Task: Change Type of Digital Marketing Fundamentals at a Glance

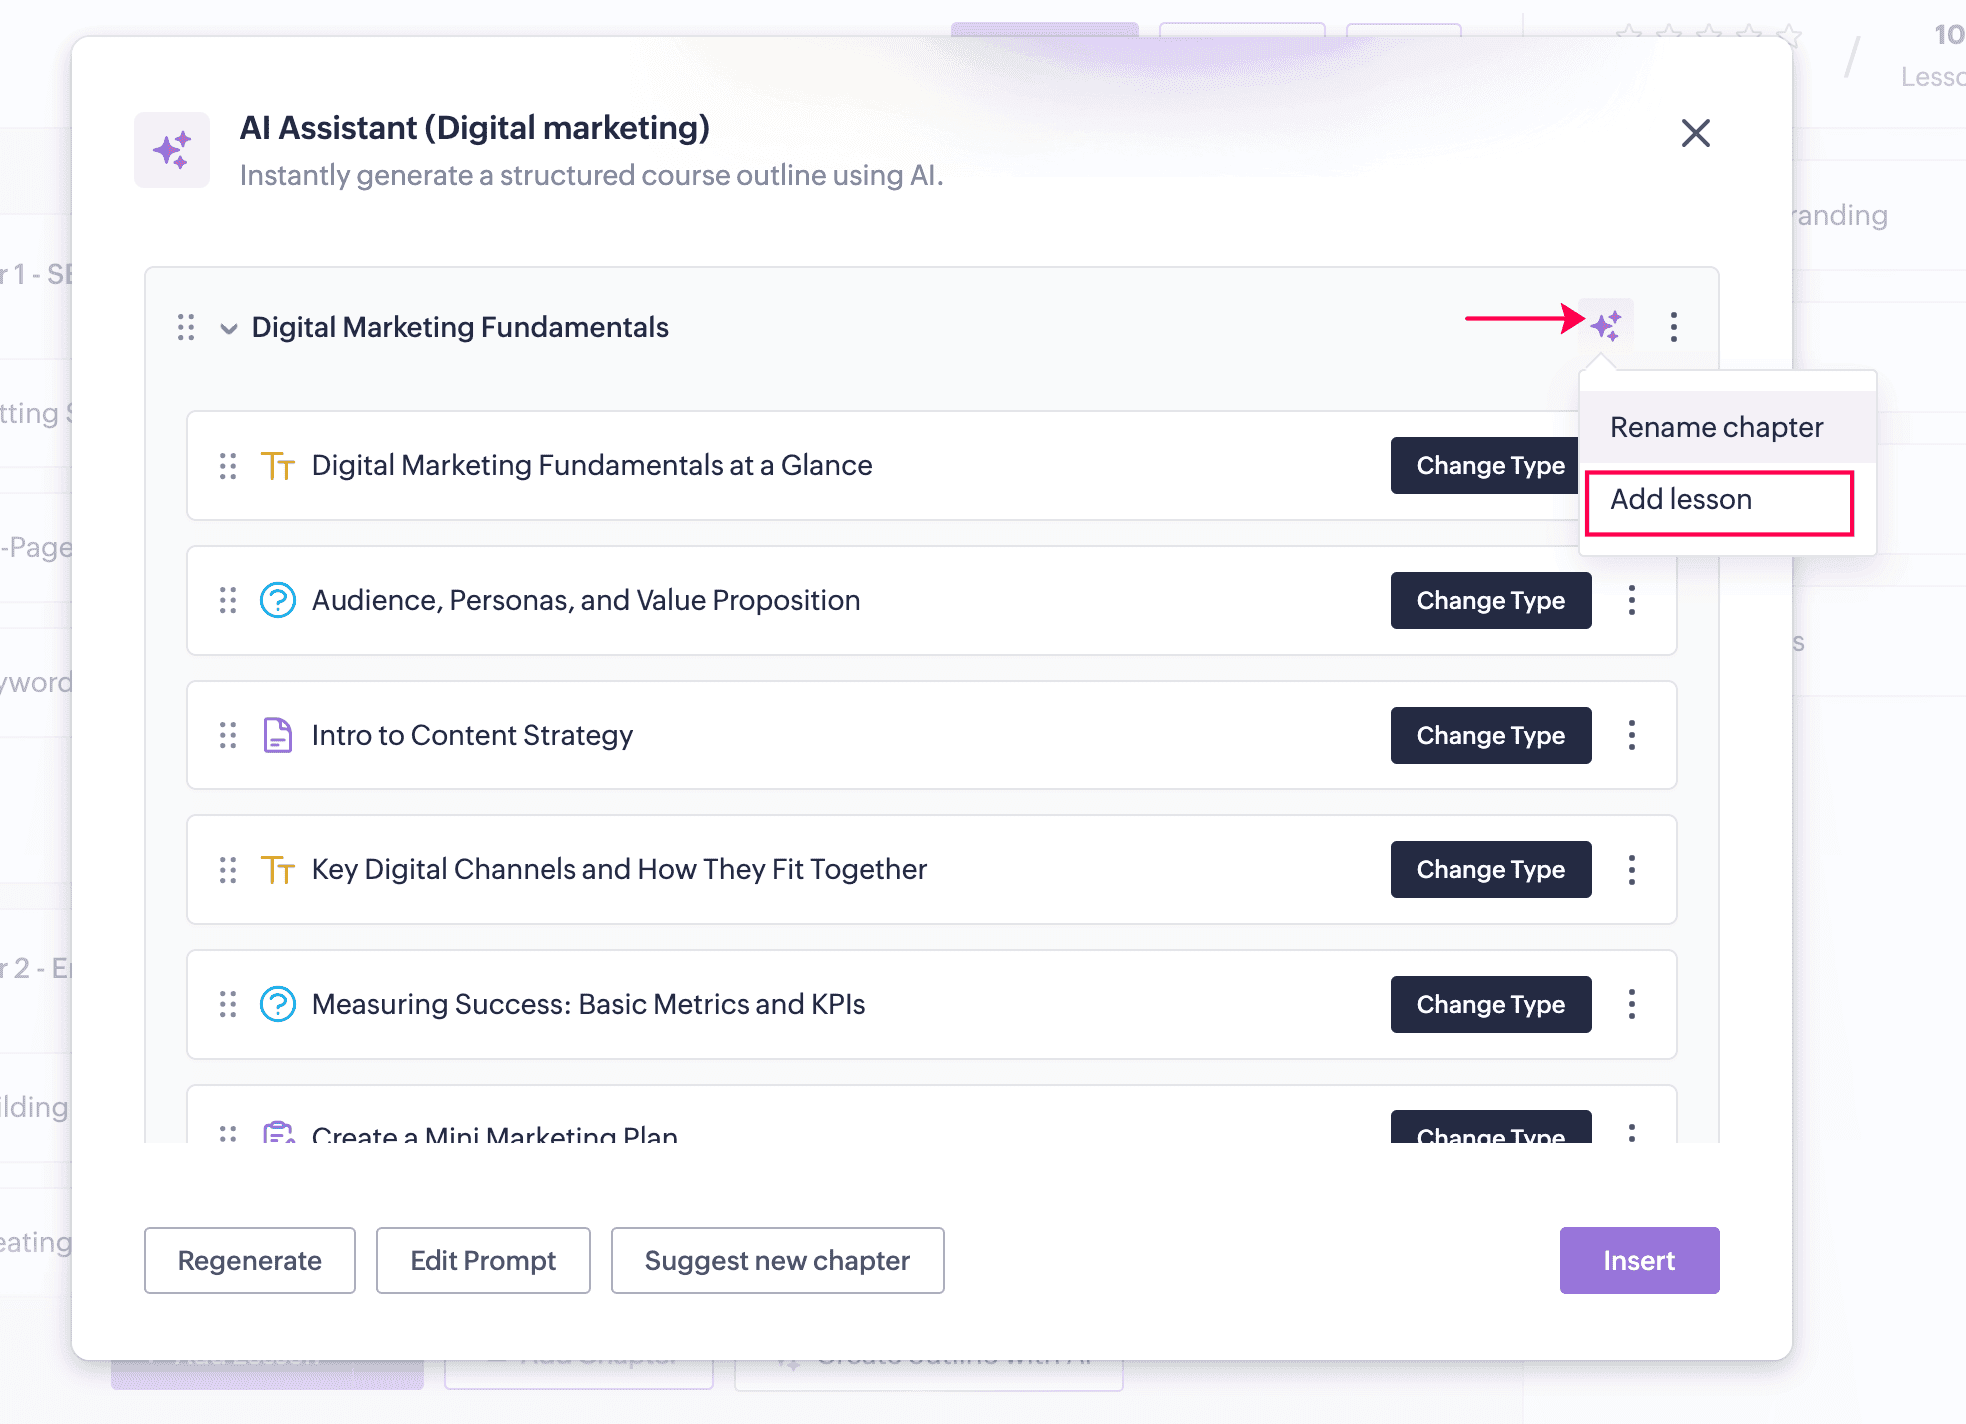Action: tap(1484, 465)
